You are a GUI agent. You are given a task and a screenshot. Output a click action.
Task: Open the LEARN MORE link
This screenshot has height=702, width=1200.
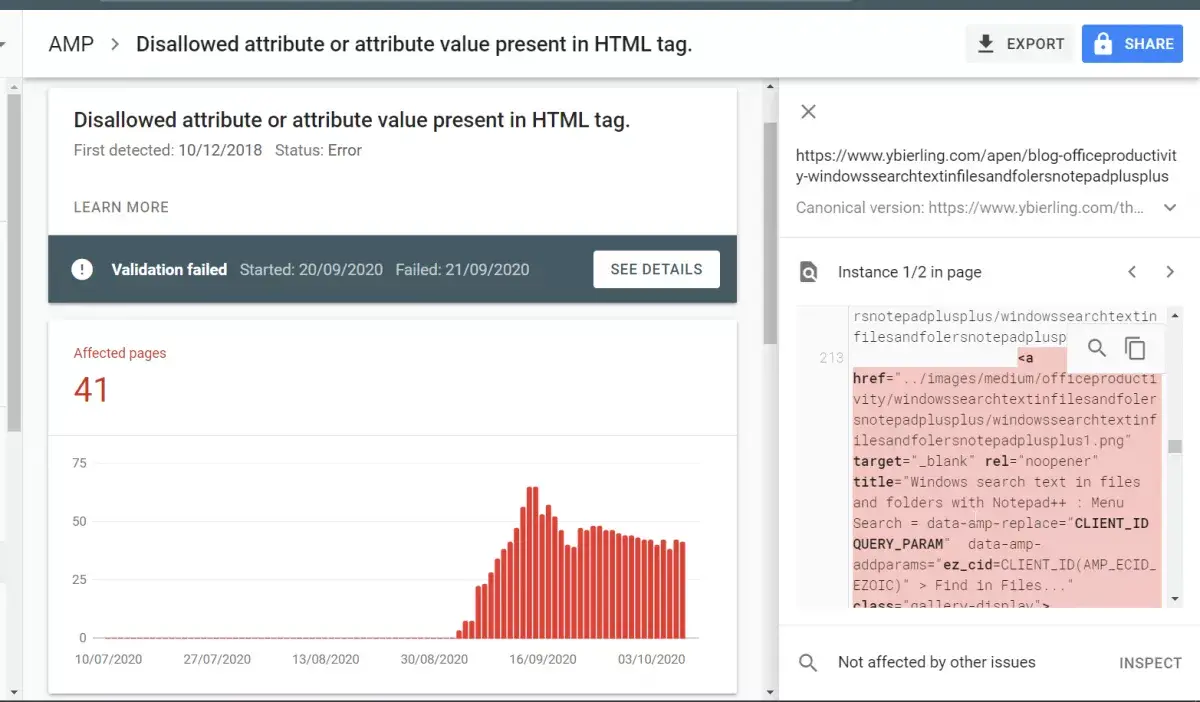tap(121, 207)
